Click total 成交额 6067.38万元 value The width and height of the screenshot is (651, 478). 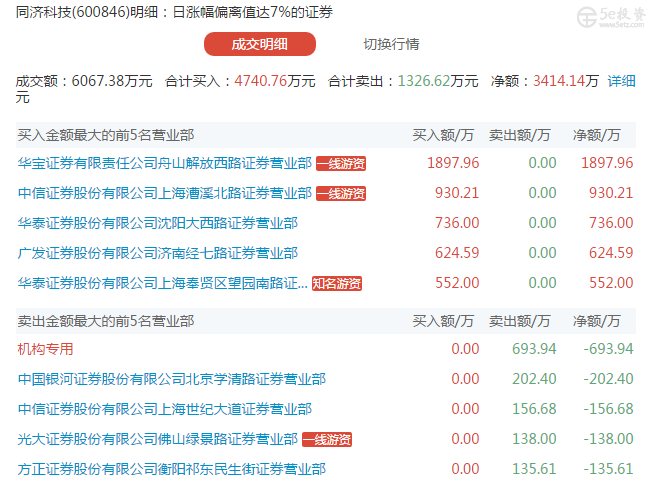coord(112,81)
